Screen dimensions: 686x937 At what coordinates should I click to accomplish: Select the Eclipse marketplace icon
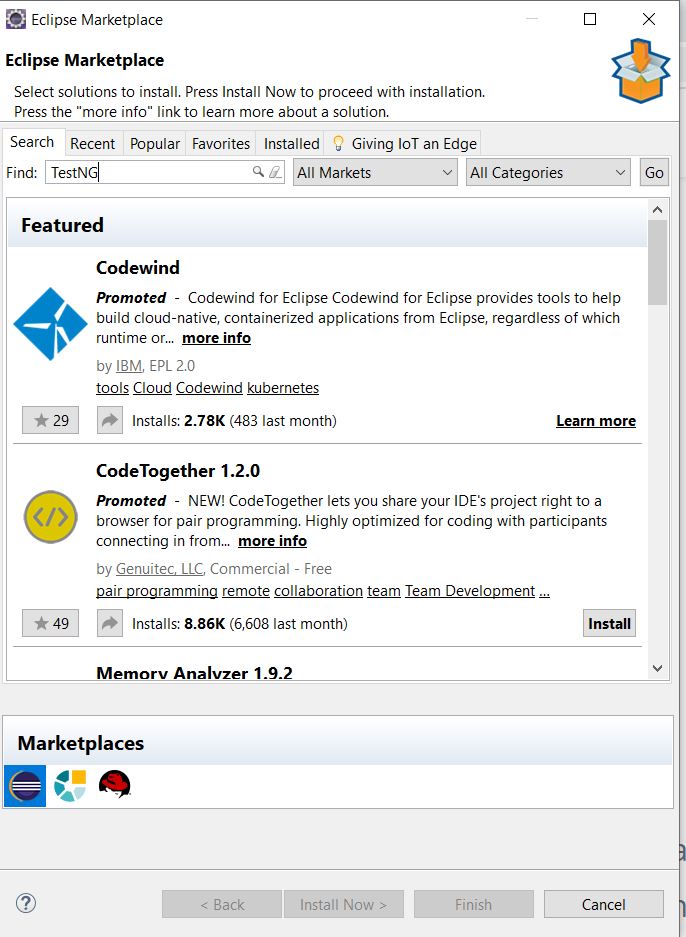coord(25,786)
